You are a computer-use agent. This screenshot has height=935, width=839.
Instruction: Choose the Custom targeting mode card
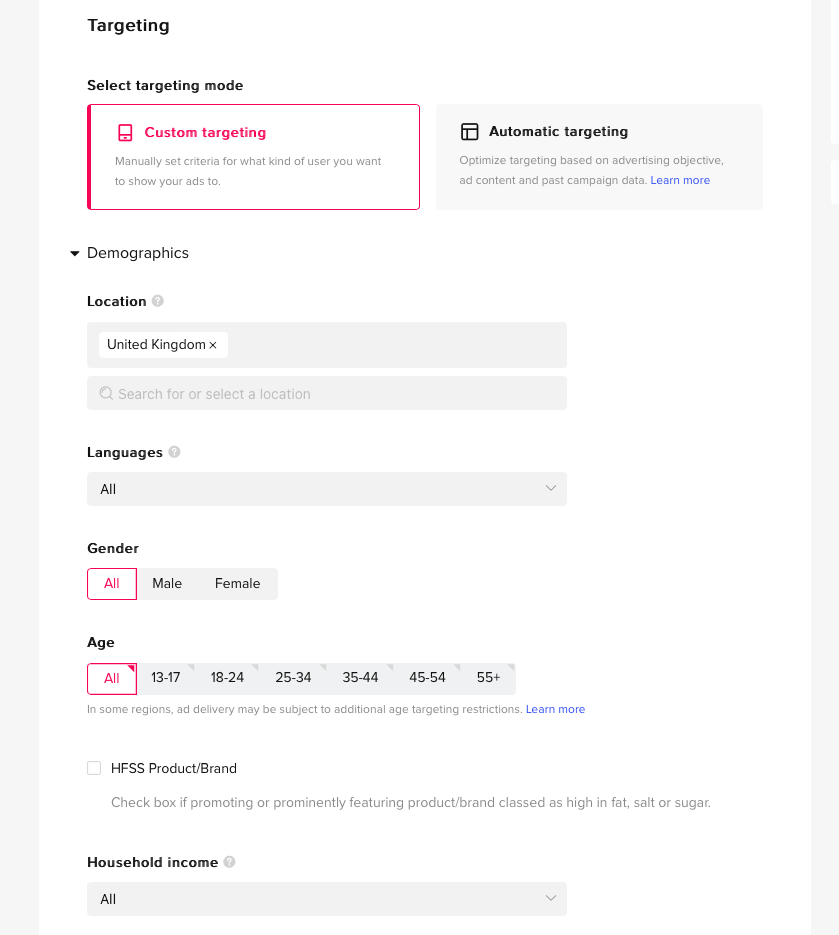[254, 157]
